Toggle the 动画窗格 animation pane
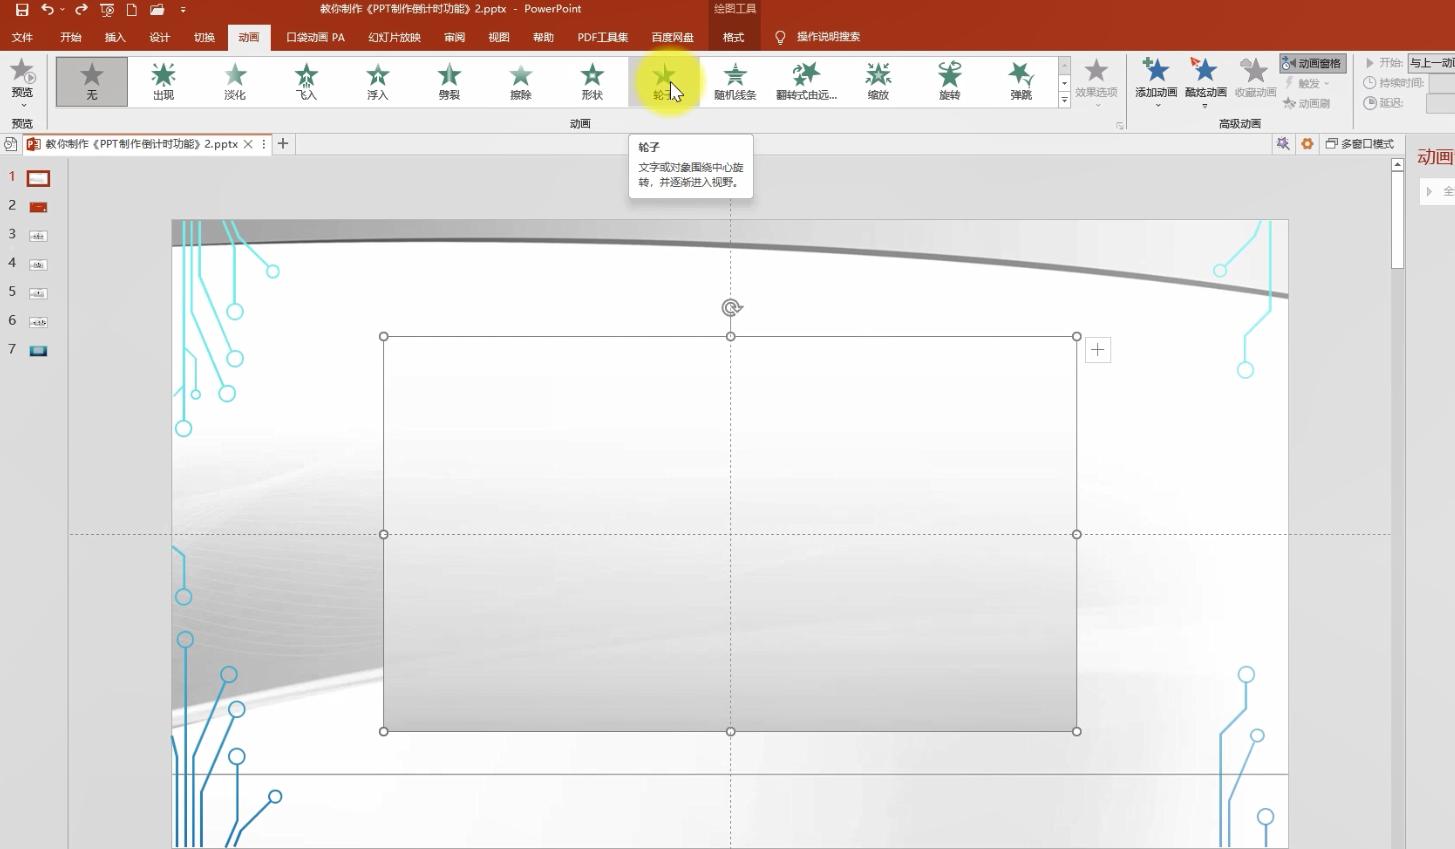Viewport: 1455px width, 849px height. tap(1312, 63)
